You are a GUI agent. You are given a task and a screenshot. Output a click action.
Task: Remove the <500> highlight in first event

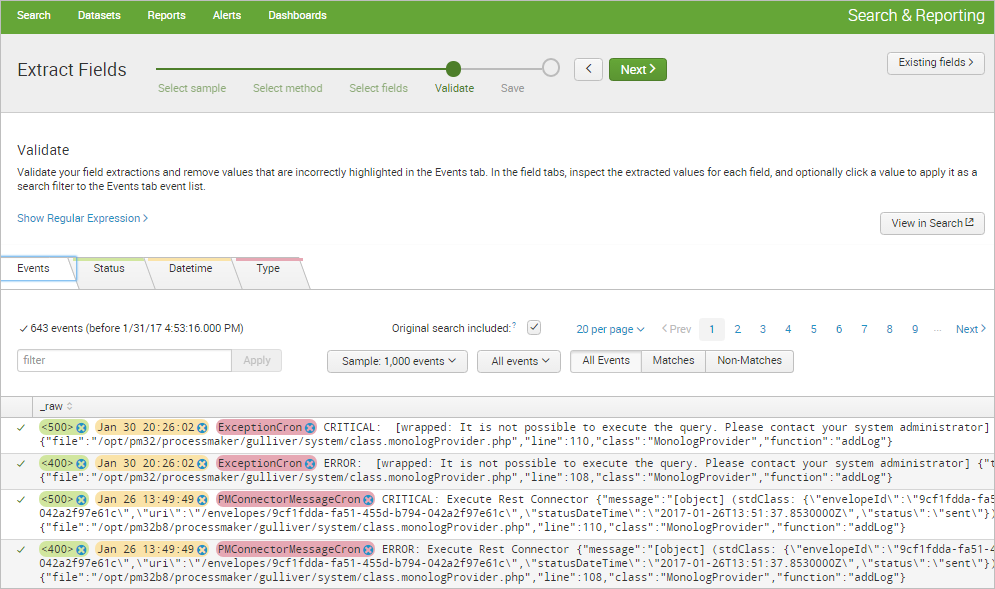click(81, 428)
